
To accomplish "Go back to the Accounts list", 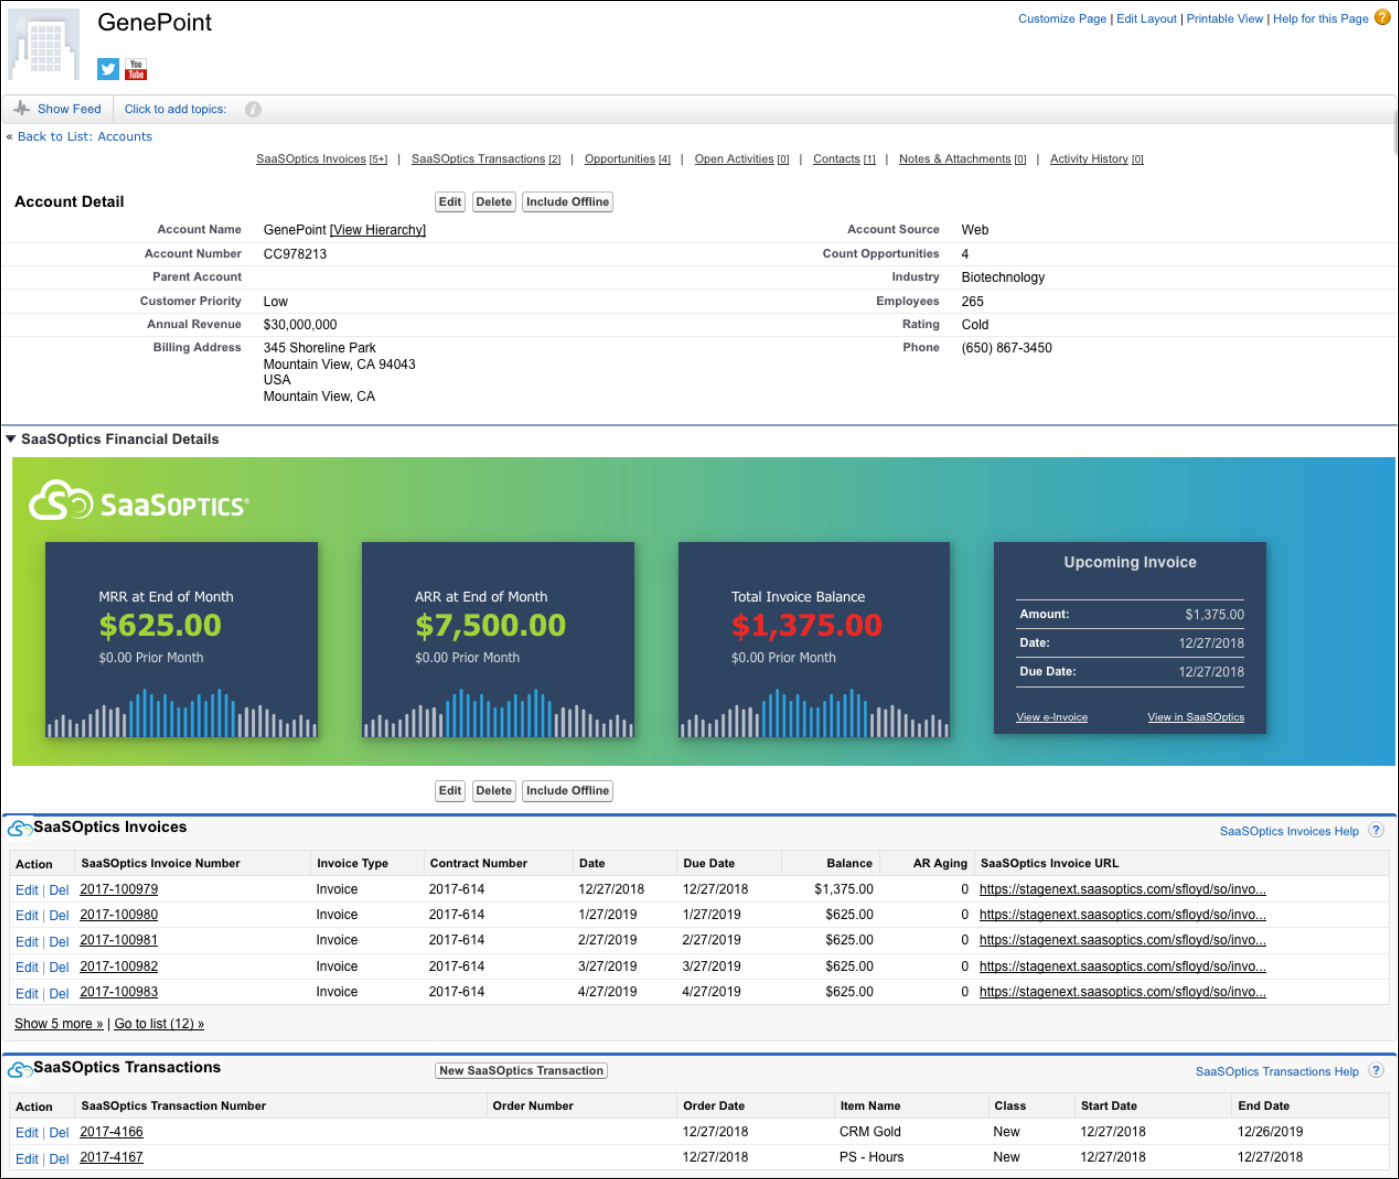I will tap(85, 136).
